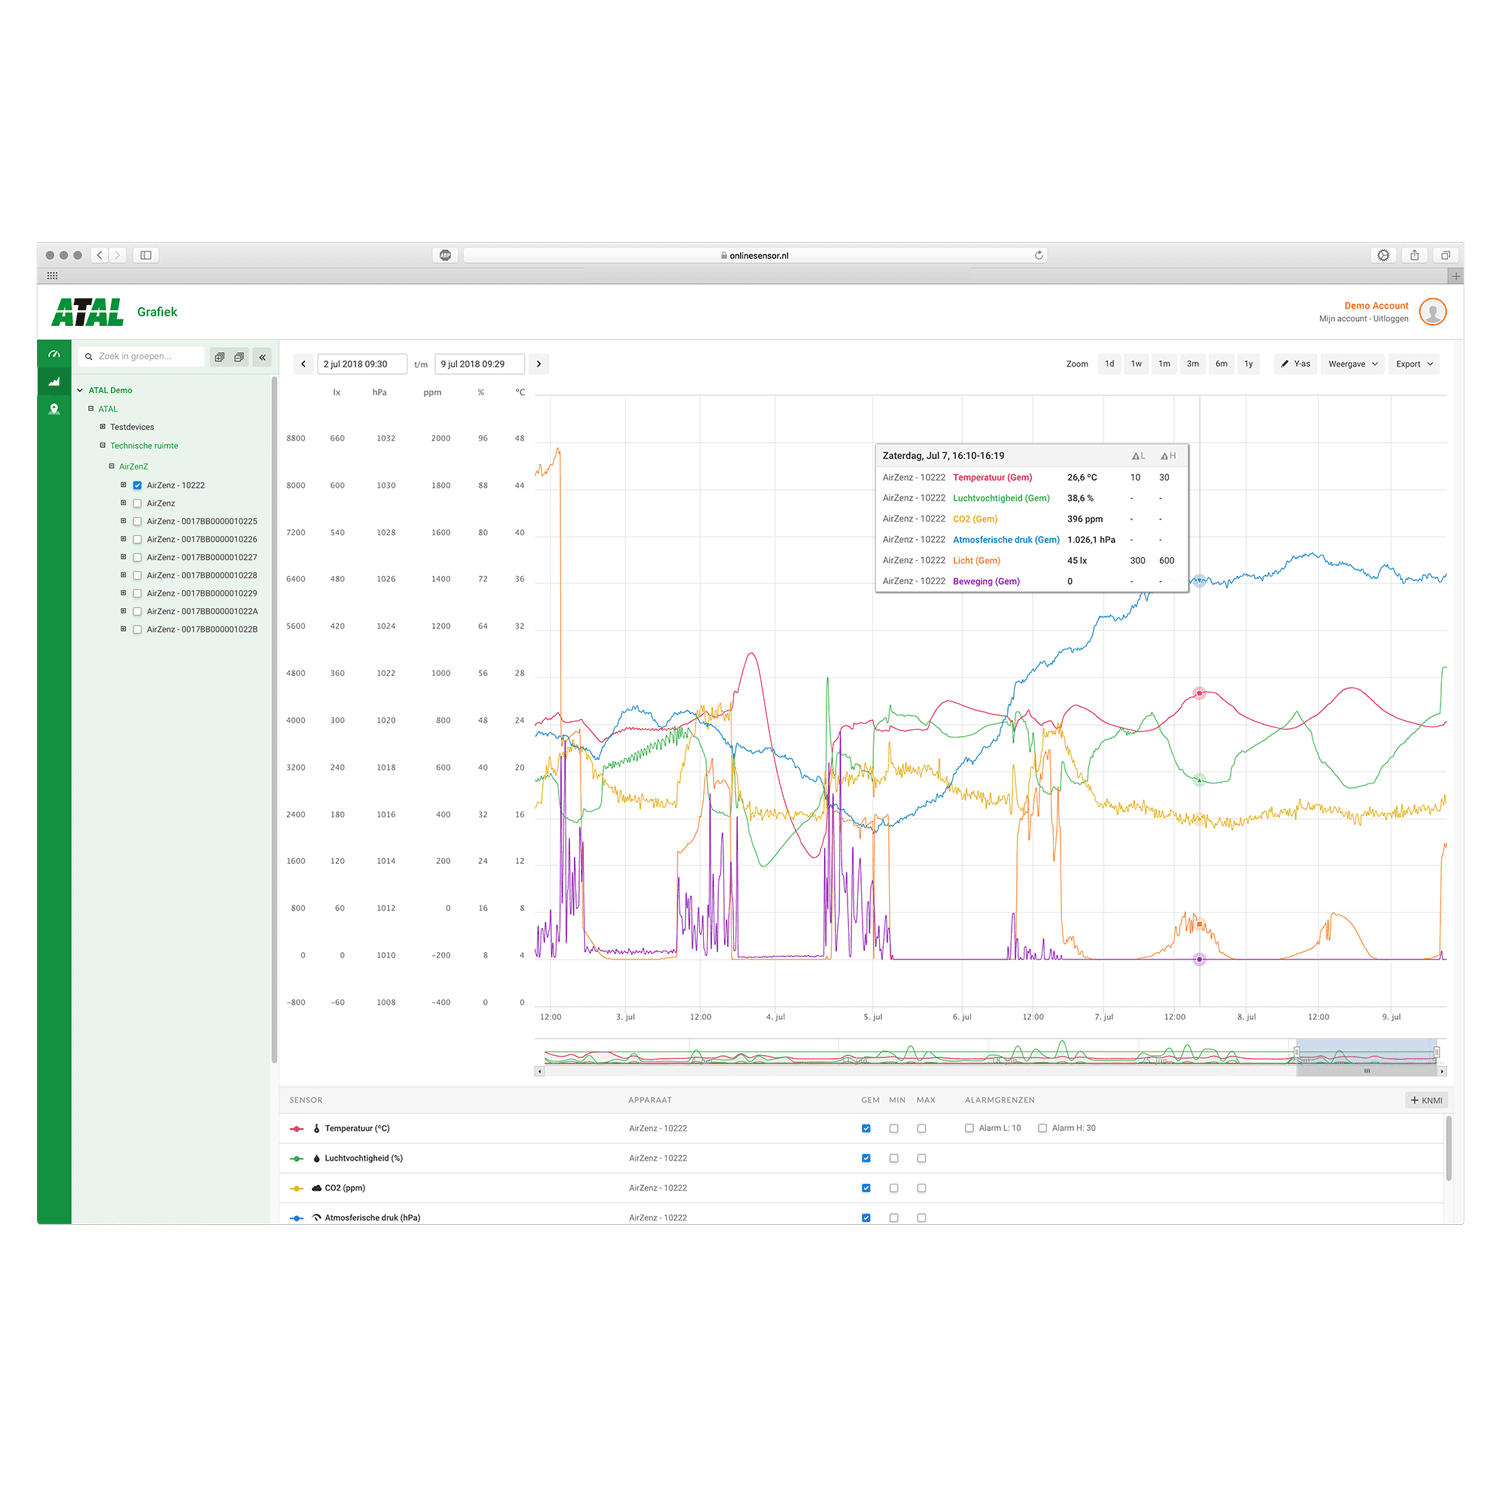Advance to next date range with right arrow
The width and height of the screenshot is (1500, 1500).
coord(539,364)
